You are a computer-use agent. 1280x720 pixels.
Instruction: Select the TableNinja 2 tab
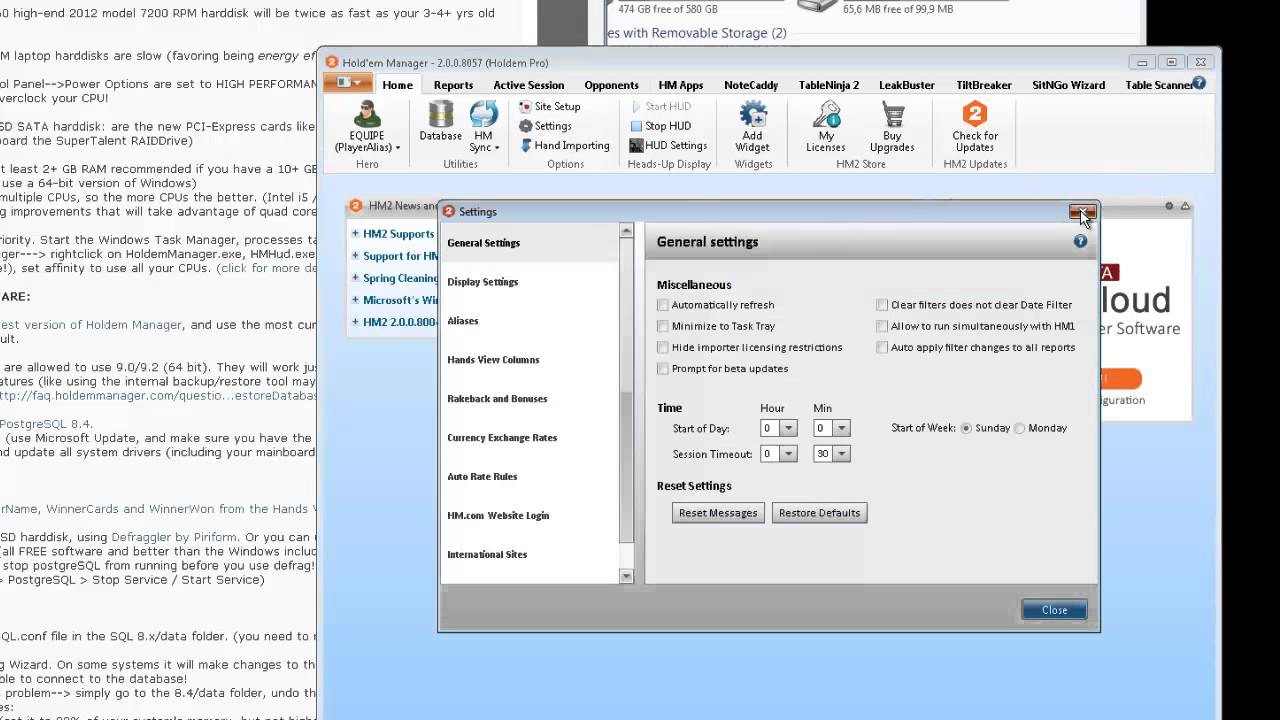pyautogui.click(x=829, y=85)
